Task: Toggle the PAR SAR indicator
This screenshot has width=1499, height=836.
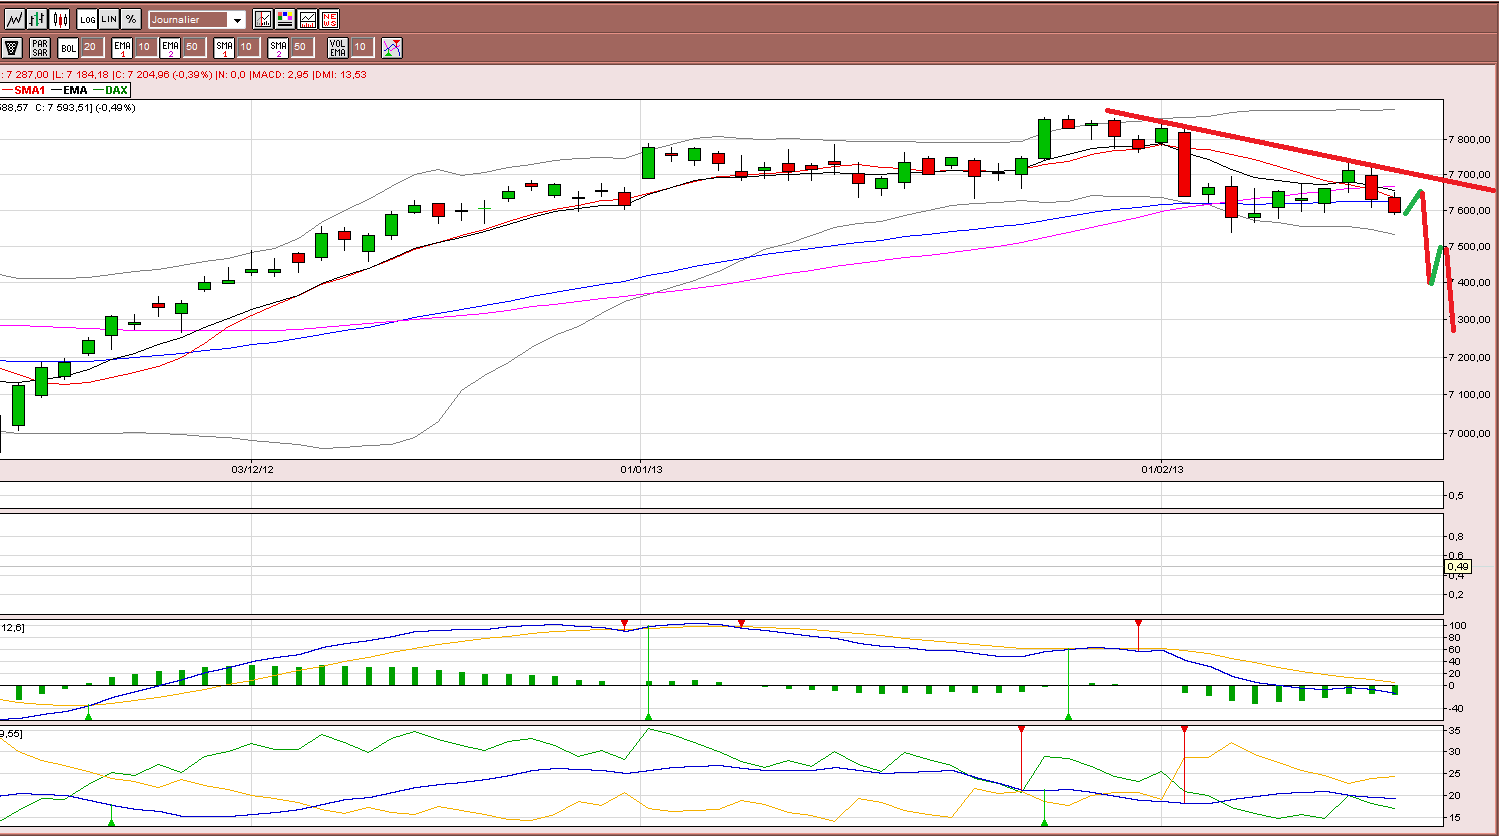Action: 40,48
